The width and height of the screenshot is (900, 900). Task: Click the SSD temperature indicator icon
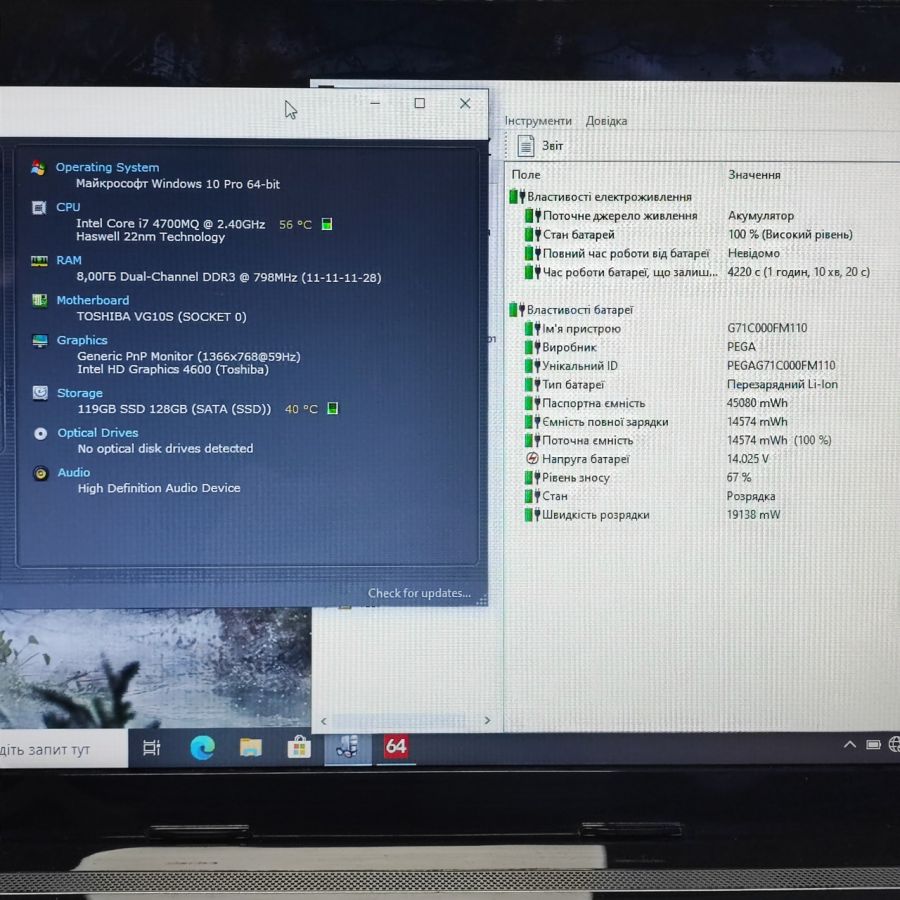(x=332, y=408)
